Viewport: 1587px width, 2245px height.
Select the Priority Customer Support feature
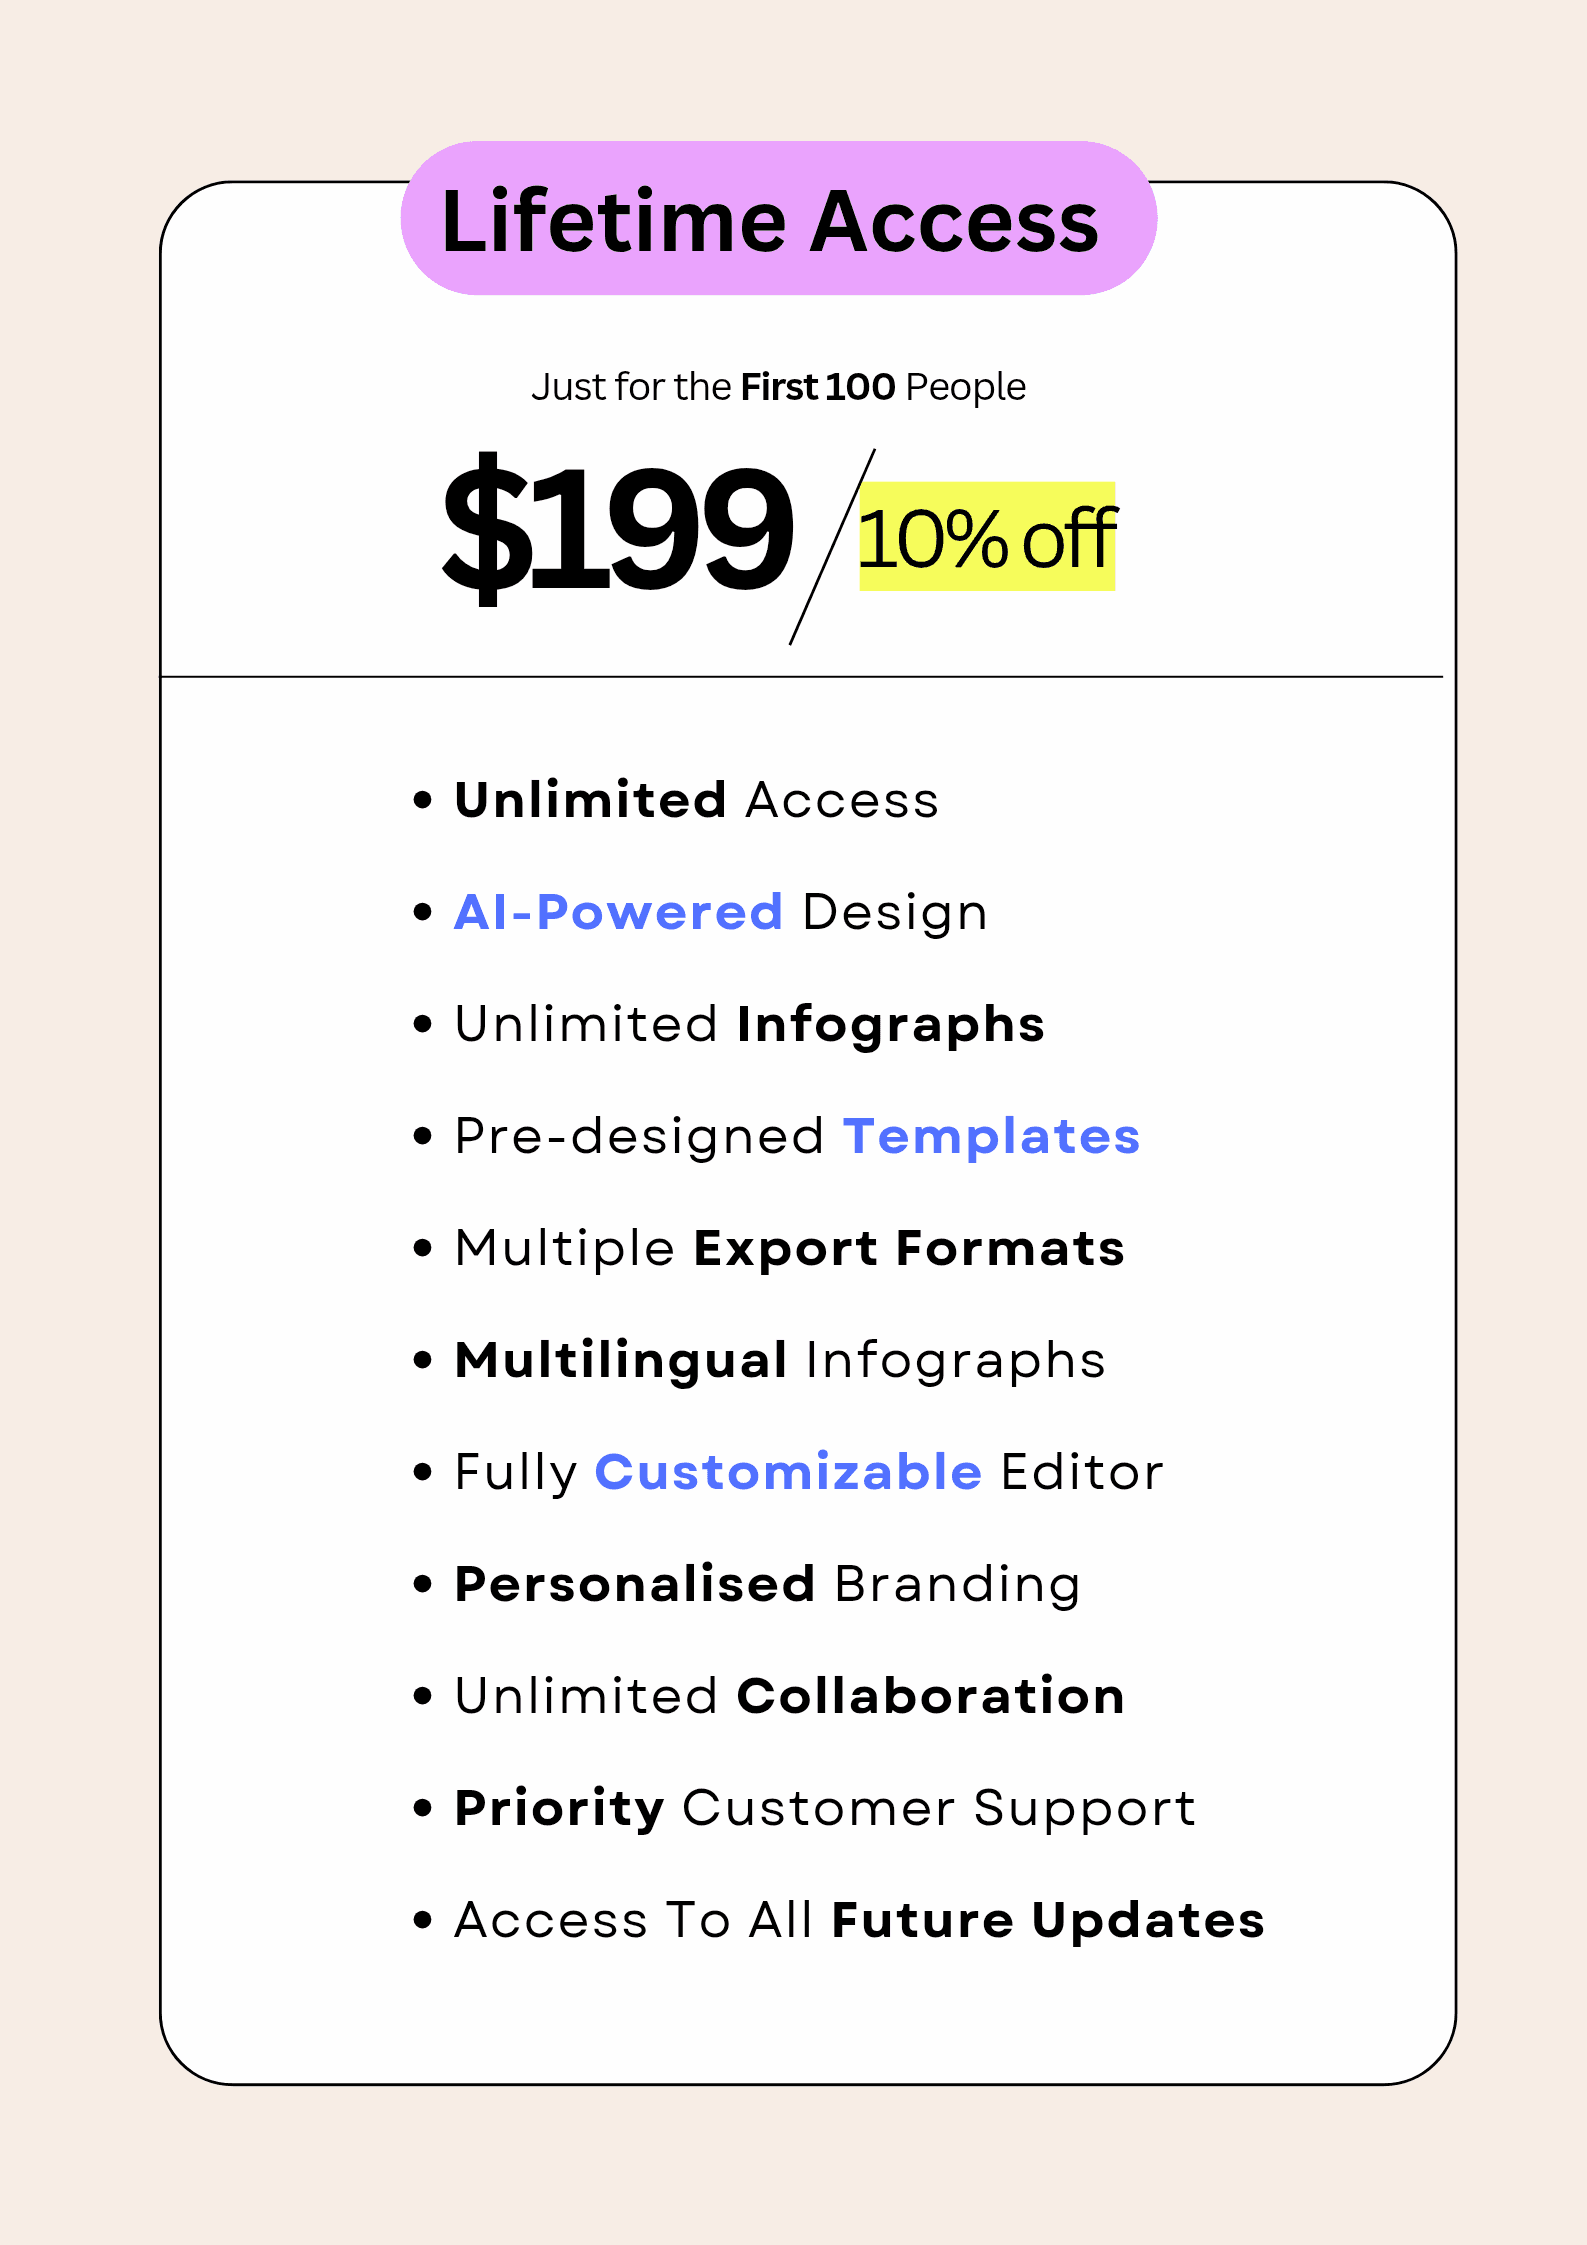pos(824,1809)
